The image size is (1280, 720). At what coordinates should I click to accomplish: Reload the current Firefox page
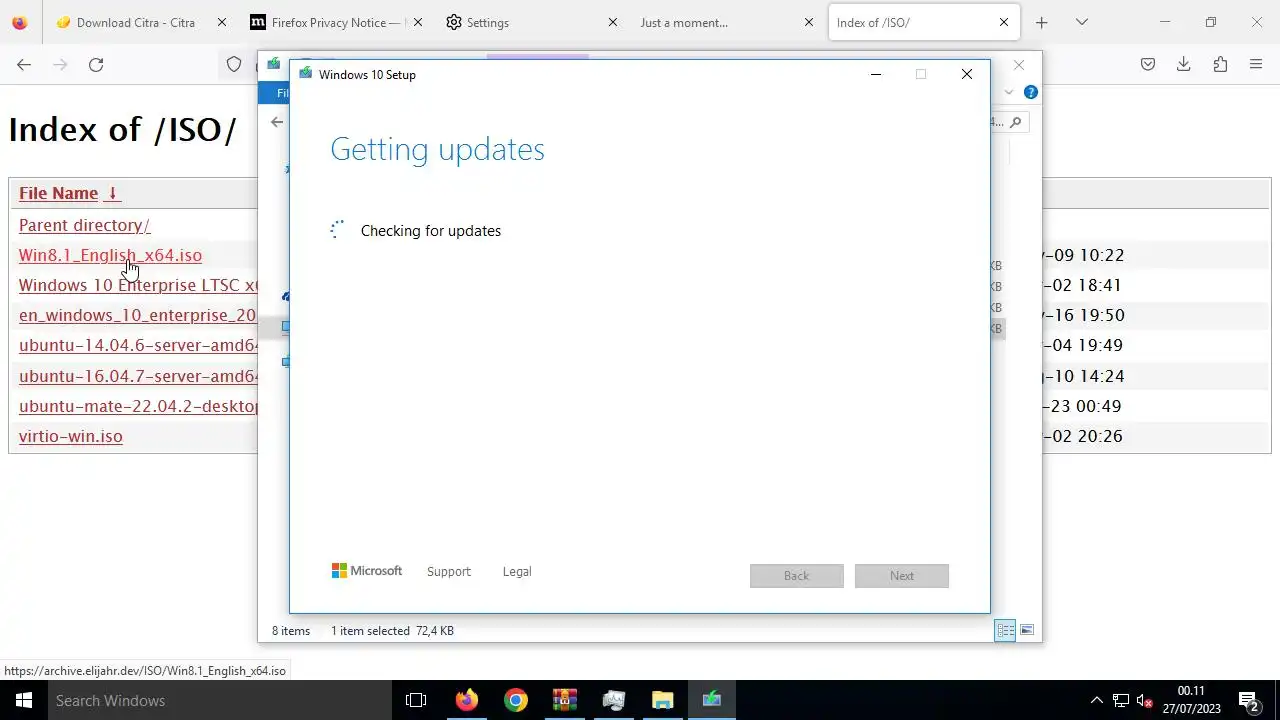pyautogui.click(x=96, y=64)
